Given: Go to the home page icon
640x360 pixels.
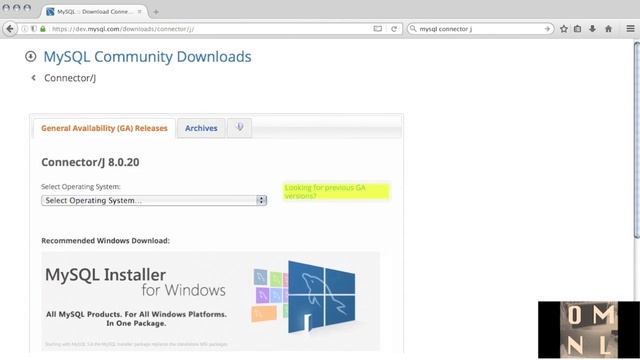Looking at the screenshot, I should 609,29.
